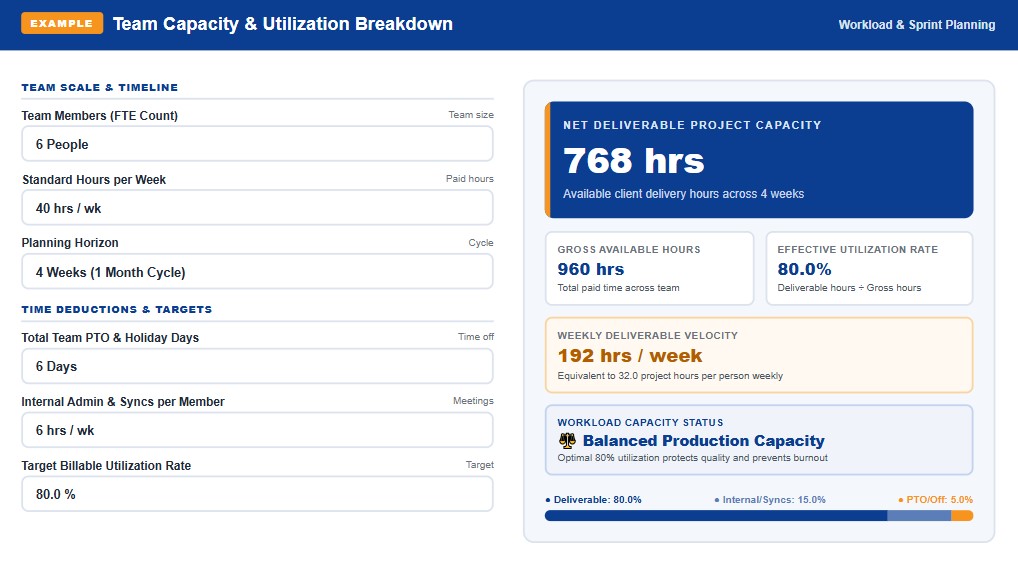Select the Effective Utilization Rate card
The width and height of the screenshot is (1018, 567).
(869, 268)
